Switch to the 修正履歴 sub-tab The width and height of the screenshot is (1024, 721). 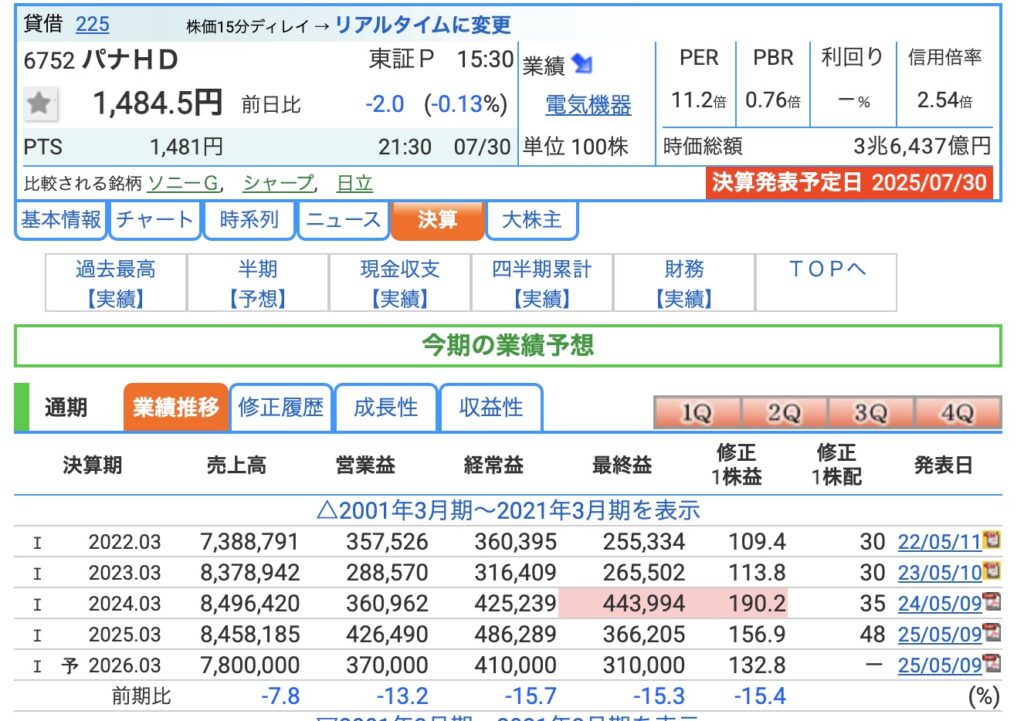tap(281, 408)
